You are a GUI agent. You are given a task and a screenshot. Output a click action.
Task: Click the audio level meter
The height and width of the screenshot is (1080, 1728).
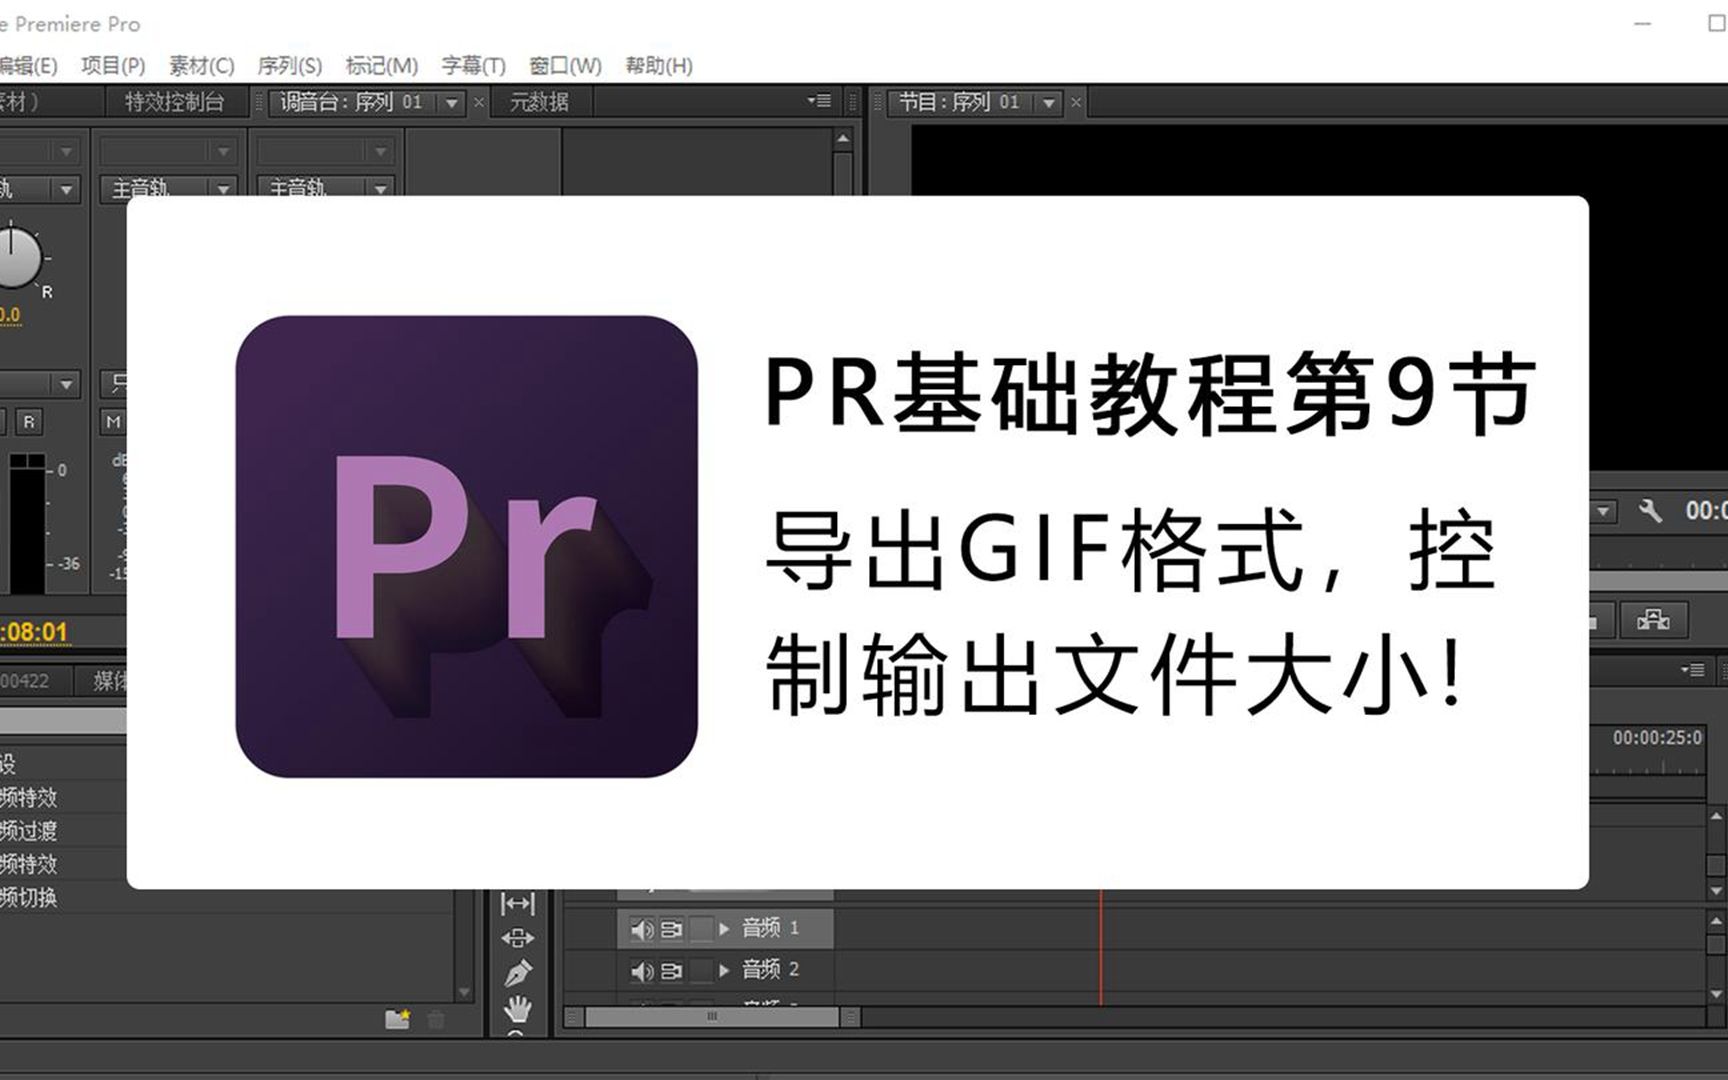click(x=27, y=525)
